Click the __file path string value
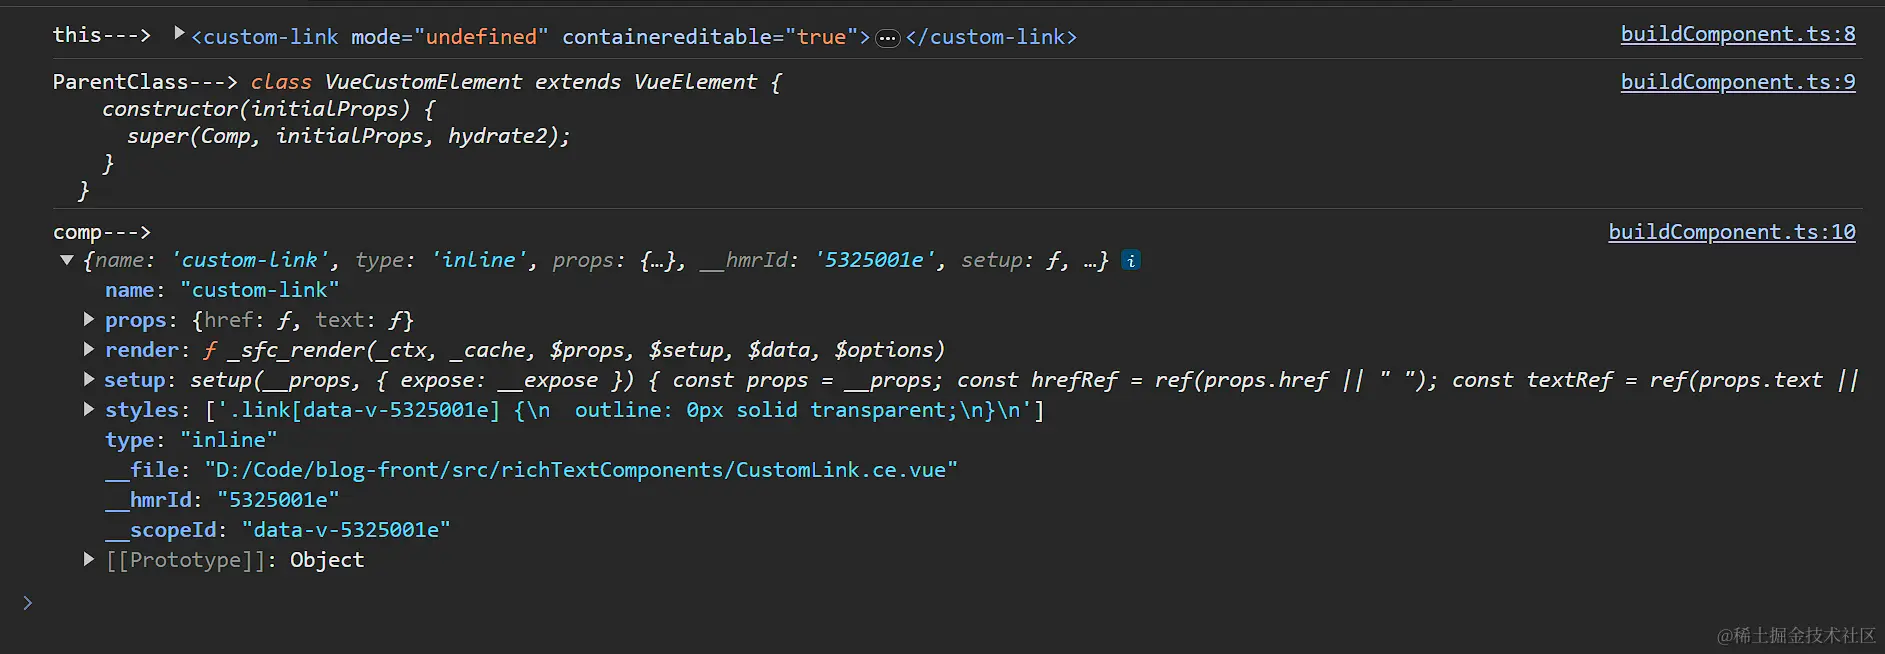The height and width of the screenshot is (654, 1885). [x=581, y=470]
